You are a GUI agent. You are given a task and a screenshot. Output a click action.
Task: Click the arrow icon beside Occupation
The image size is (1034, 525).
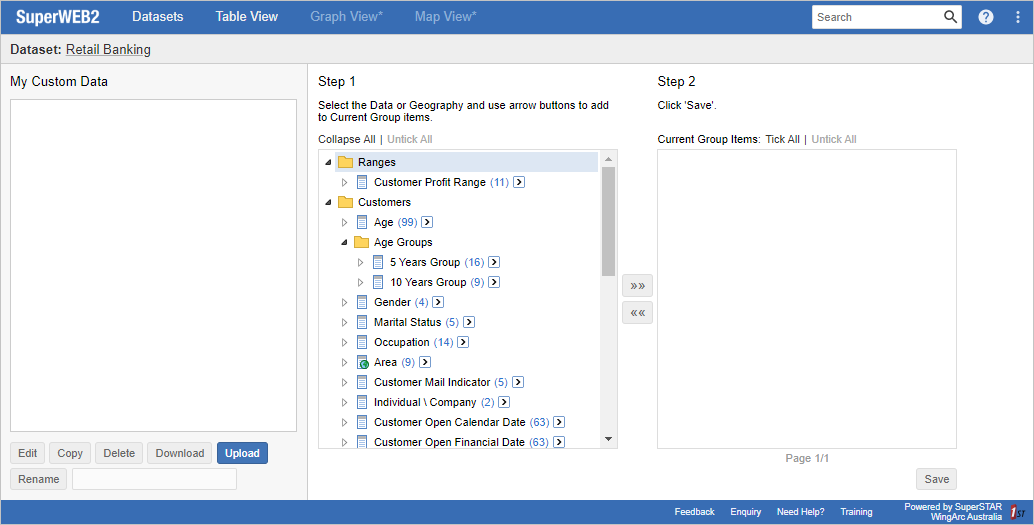pyautogui.click(x=463, y=342)
